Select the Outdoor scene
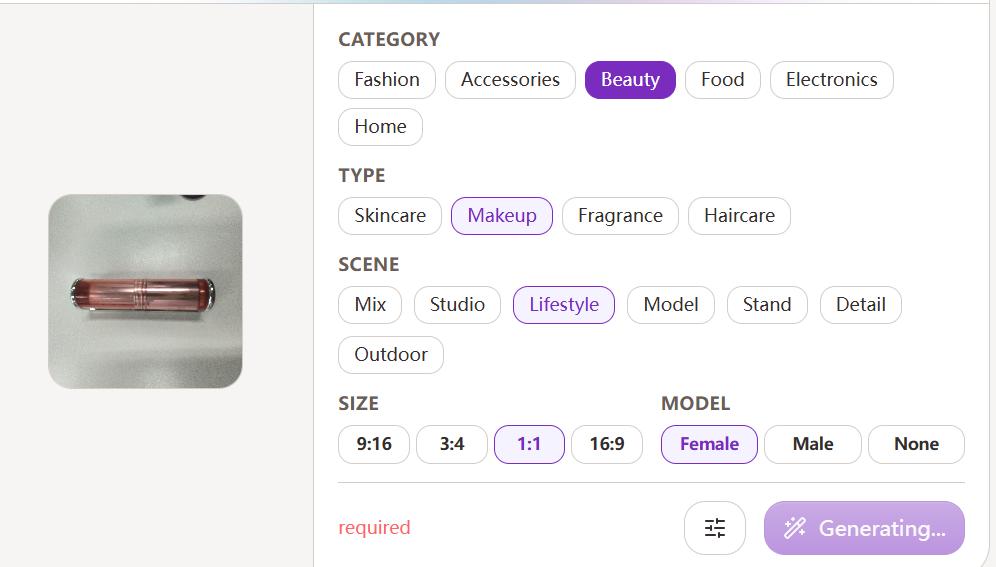 pos(391,355)
